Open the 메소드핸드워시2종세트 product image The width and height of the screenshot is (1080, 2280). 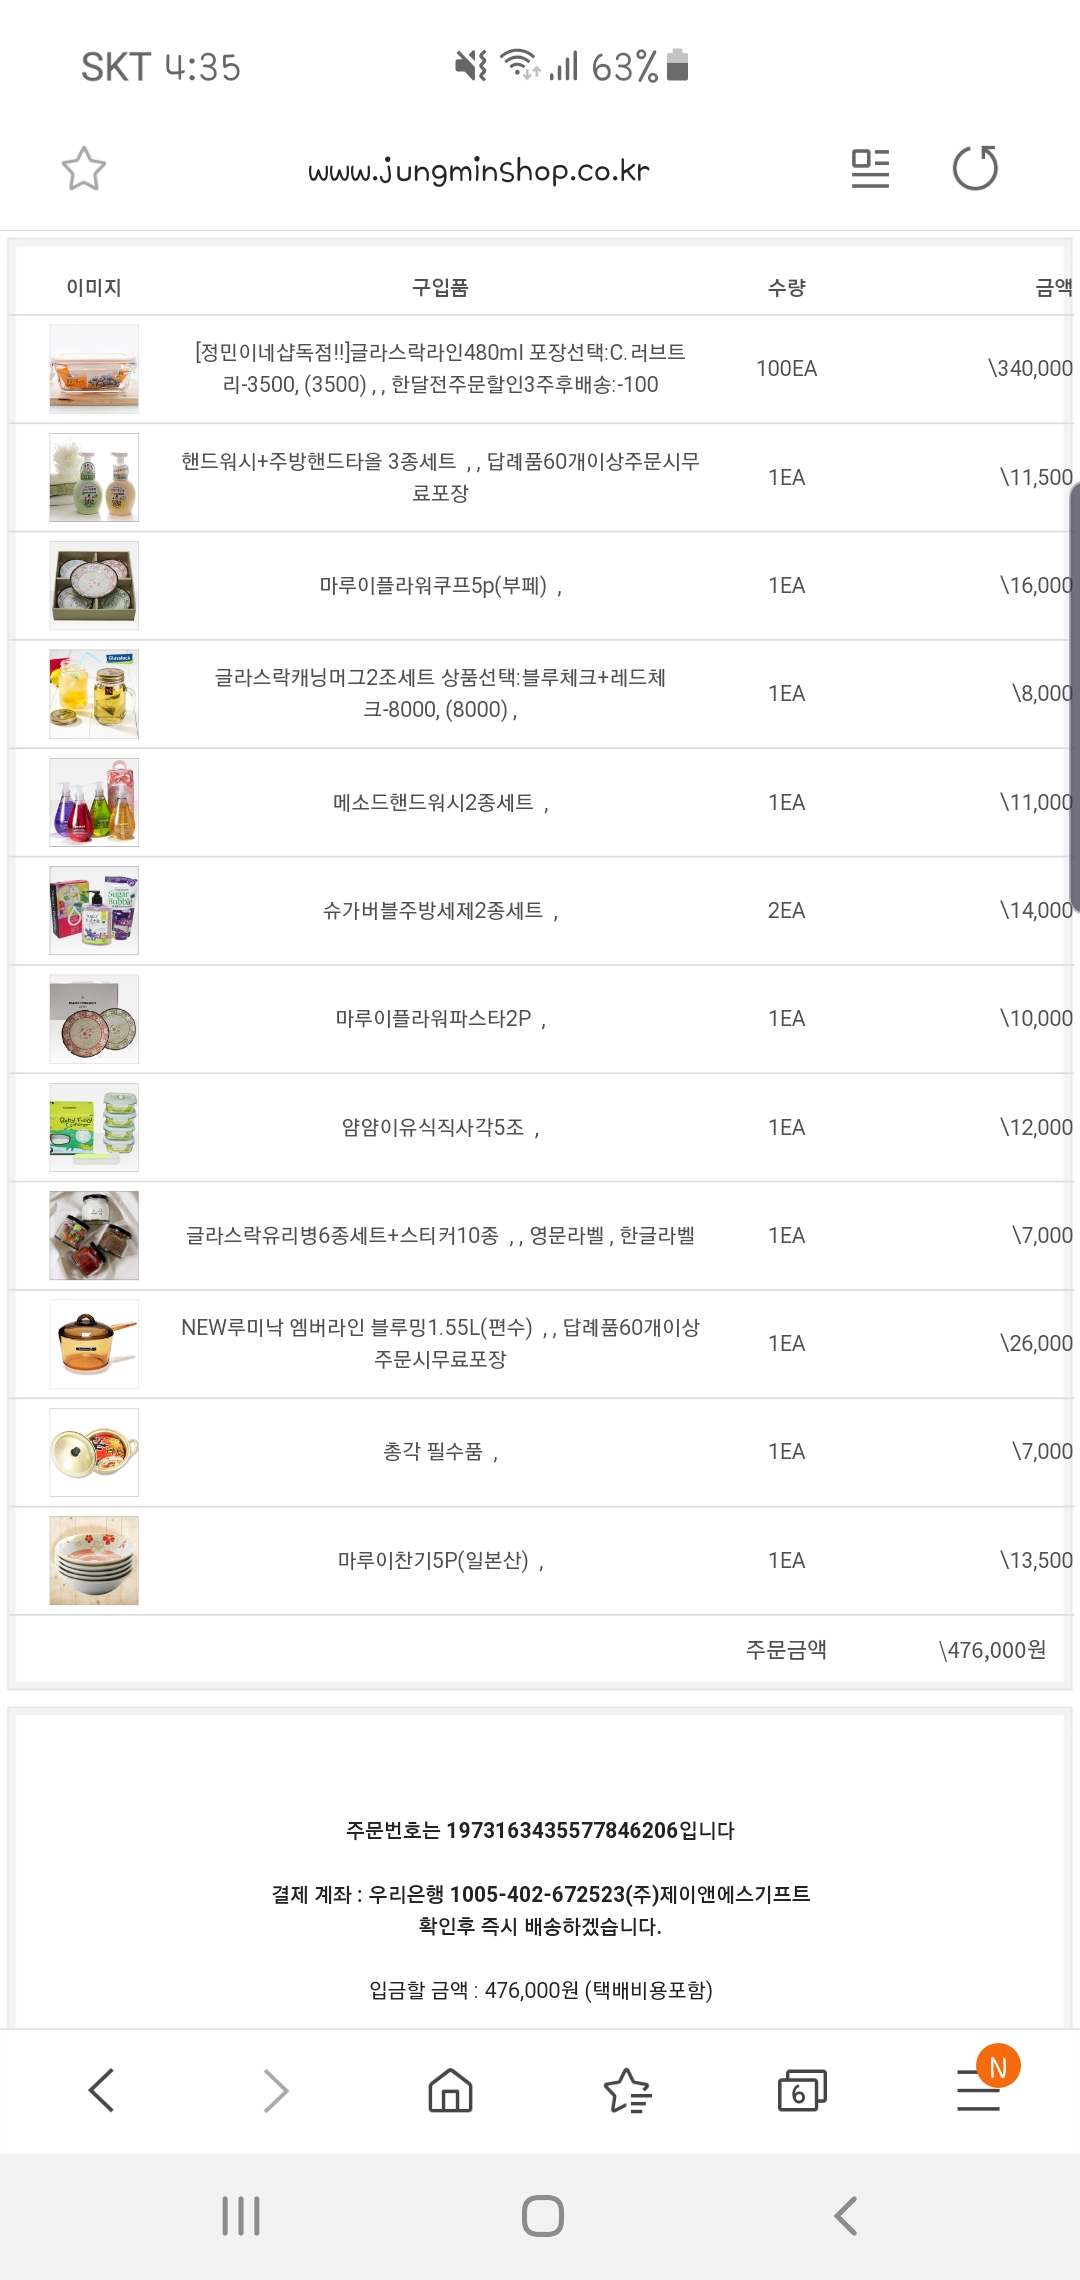94,802
